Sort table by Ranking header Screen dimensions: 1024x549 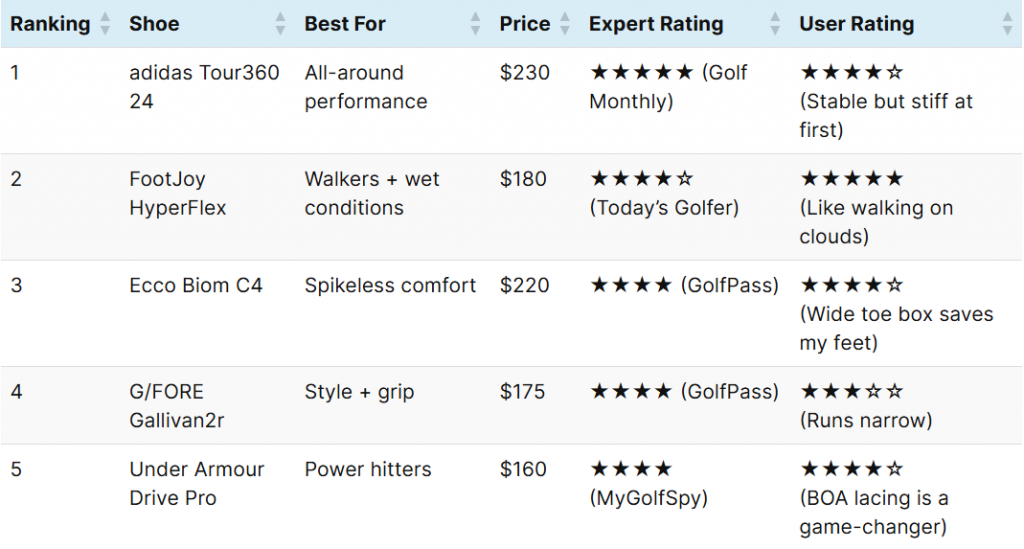(x=50, y=24)
